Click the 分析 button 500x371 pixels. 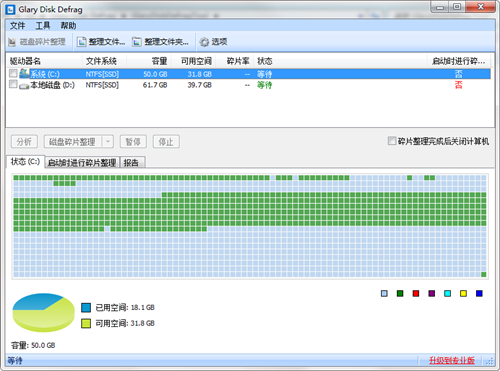24,142
